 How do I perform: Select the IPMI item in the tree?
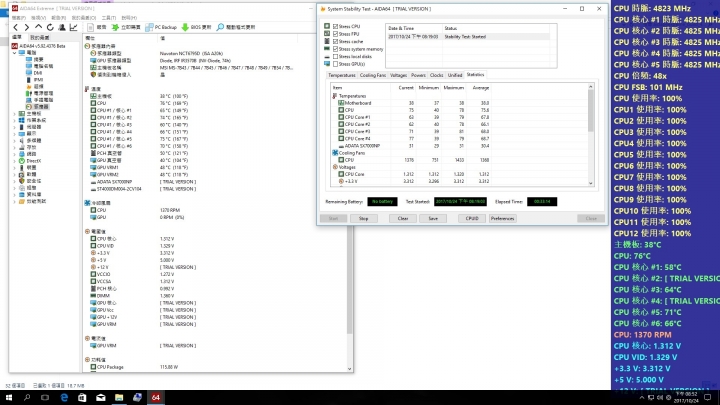tap(34, 79)
